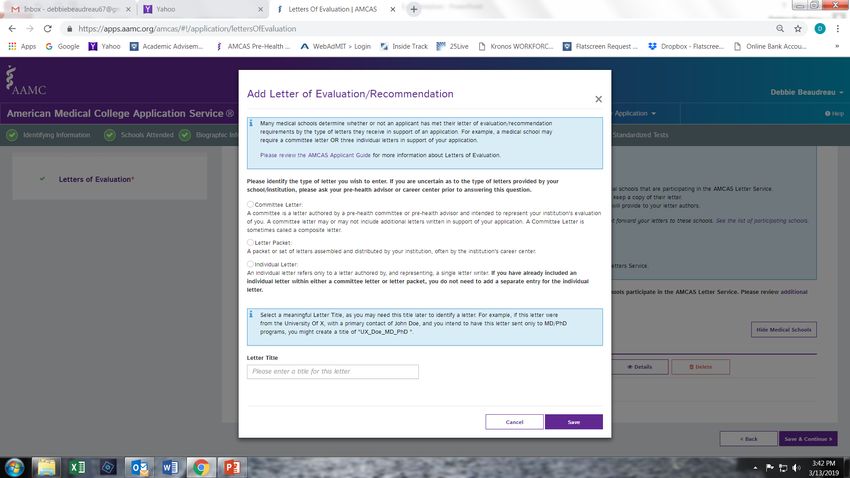
Task: Open the Yahoo bookmark
Action: (x=104, y=47)
